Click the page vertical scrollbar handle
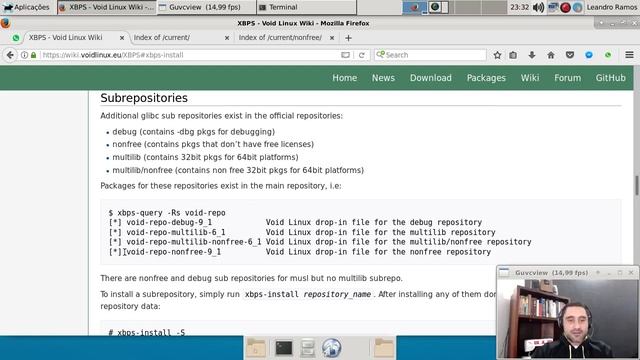The image size is (640, 360). 637,186
